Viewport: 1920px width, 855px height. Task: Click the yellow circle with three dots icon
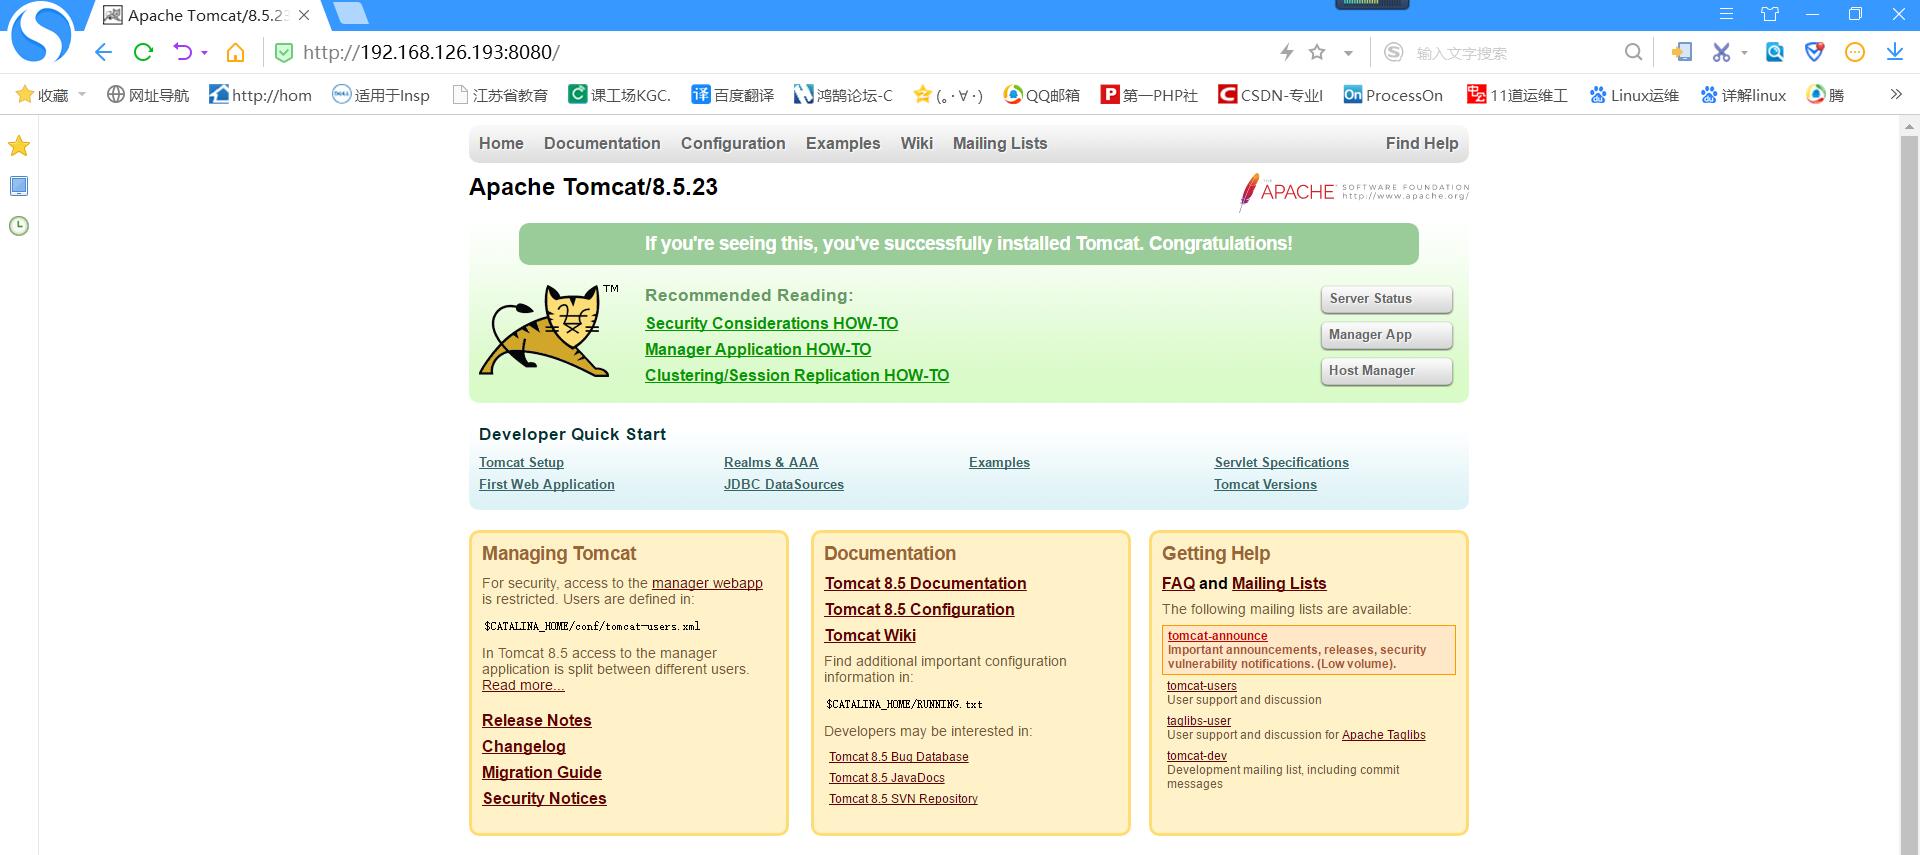point(1854,52)
